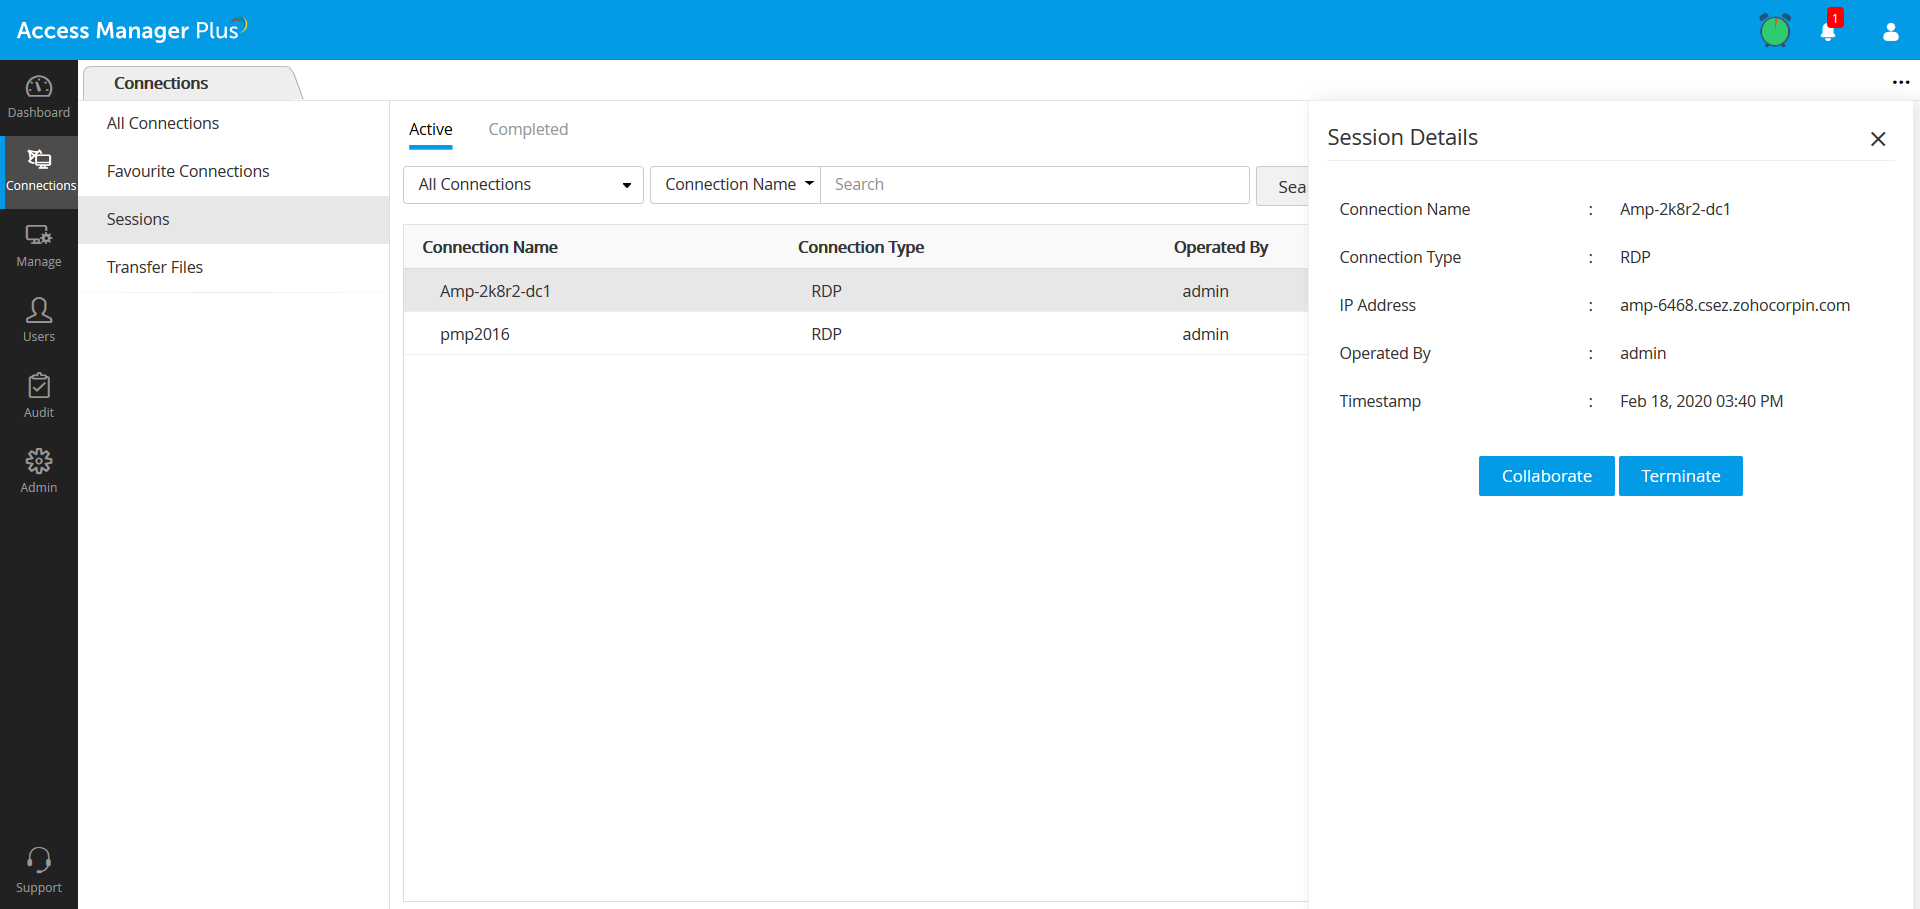
Task: Open the alarm reminder icon
Action: (x=1775, y=30)
